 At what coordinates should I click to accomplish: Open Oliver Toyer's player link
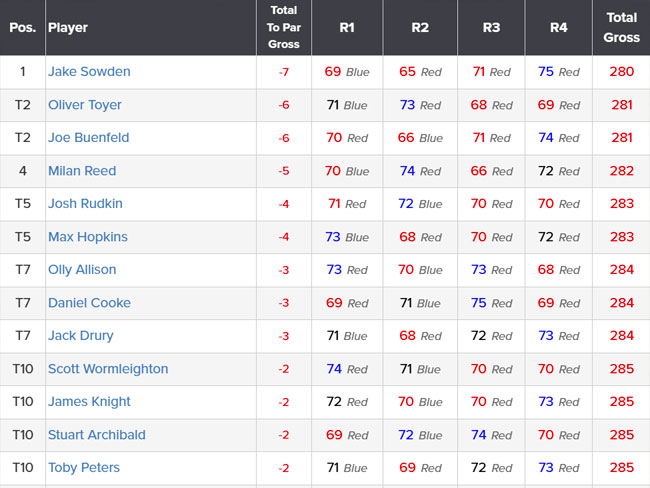(85, 105)
